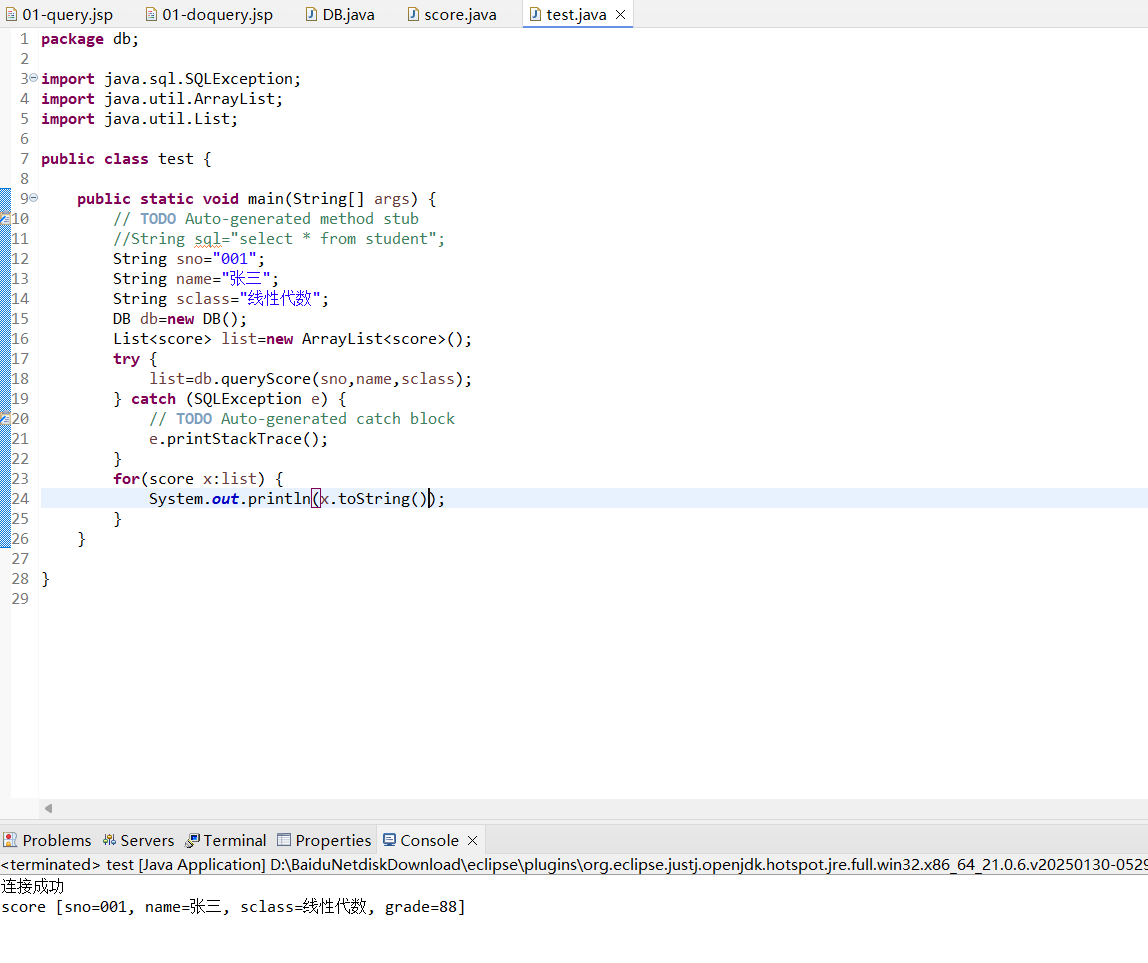The image size is (1148, 963).
Task: Click the class name 'test' on line 7
Action: (x=176, y=159)
